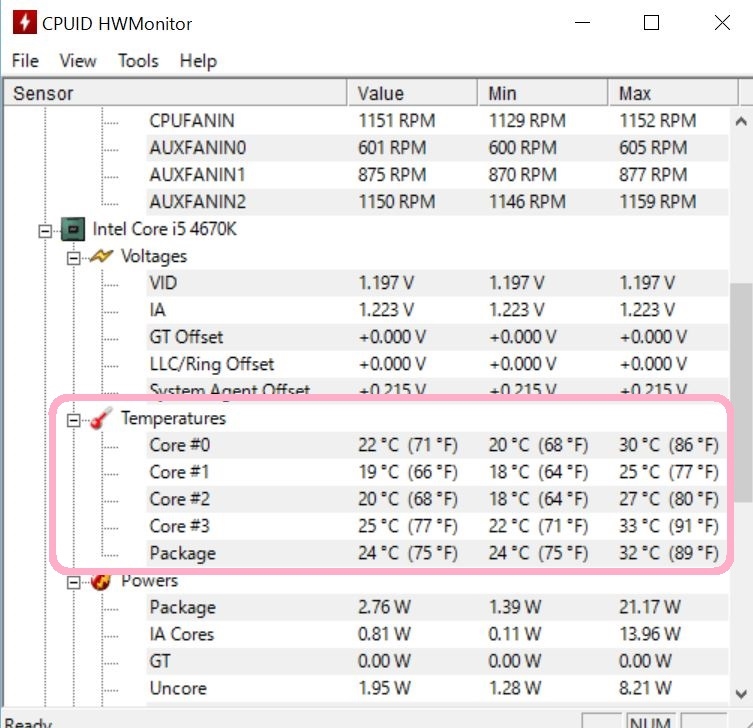Click the 0.81 W IA Cores value

[x=384, y=634]
